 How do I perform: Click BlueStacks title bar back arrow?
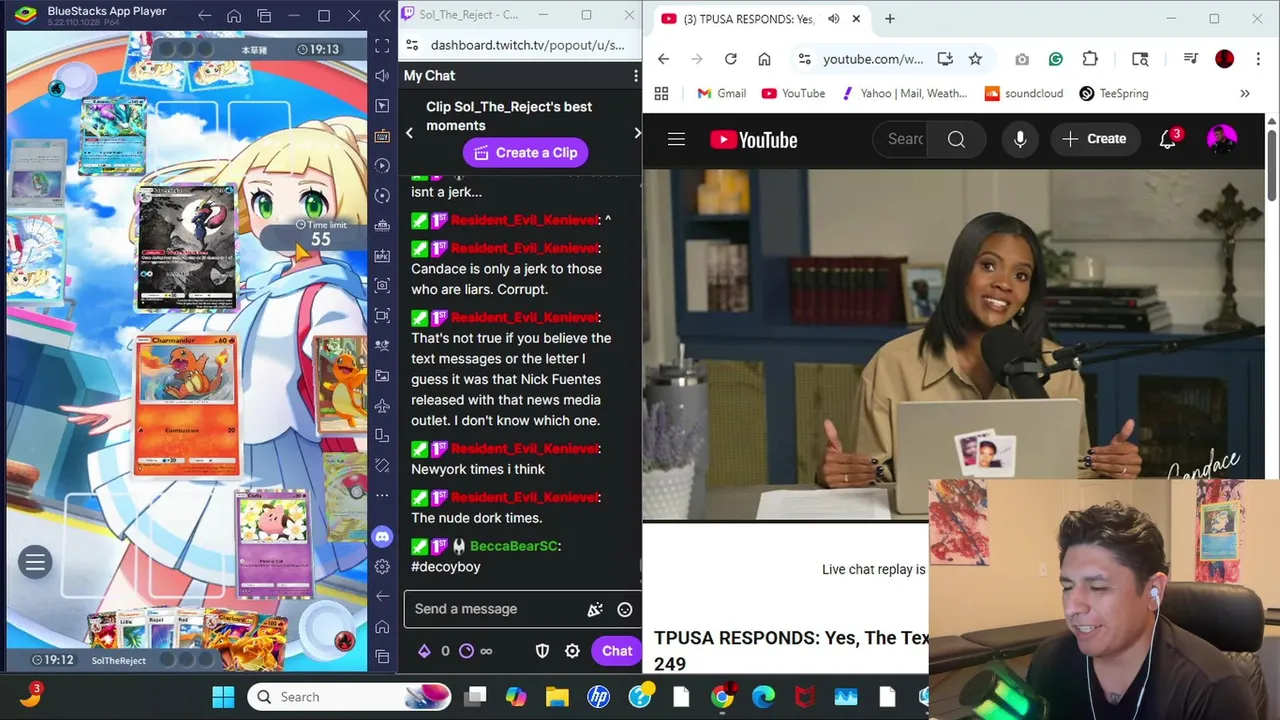click(204, 16)
